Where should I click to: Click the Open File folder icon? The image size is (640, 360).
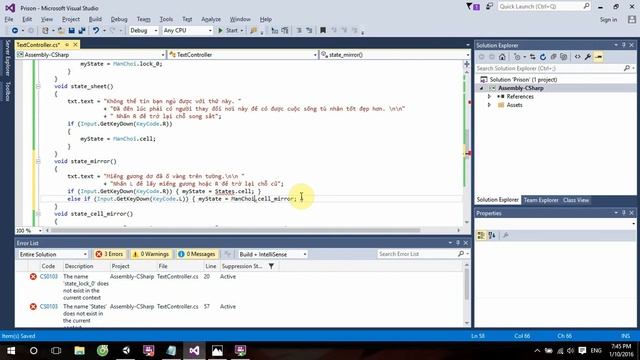(x=61, y=31)
